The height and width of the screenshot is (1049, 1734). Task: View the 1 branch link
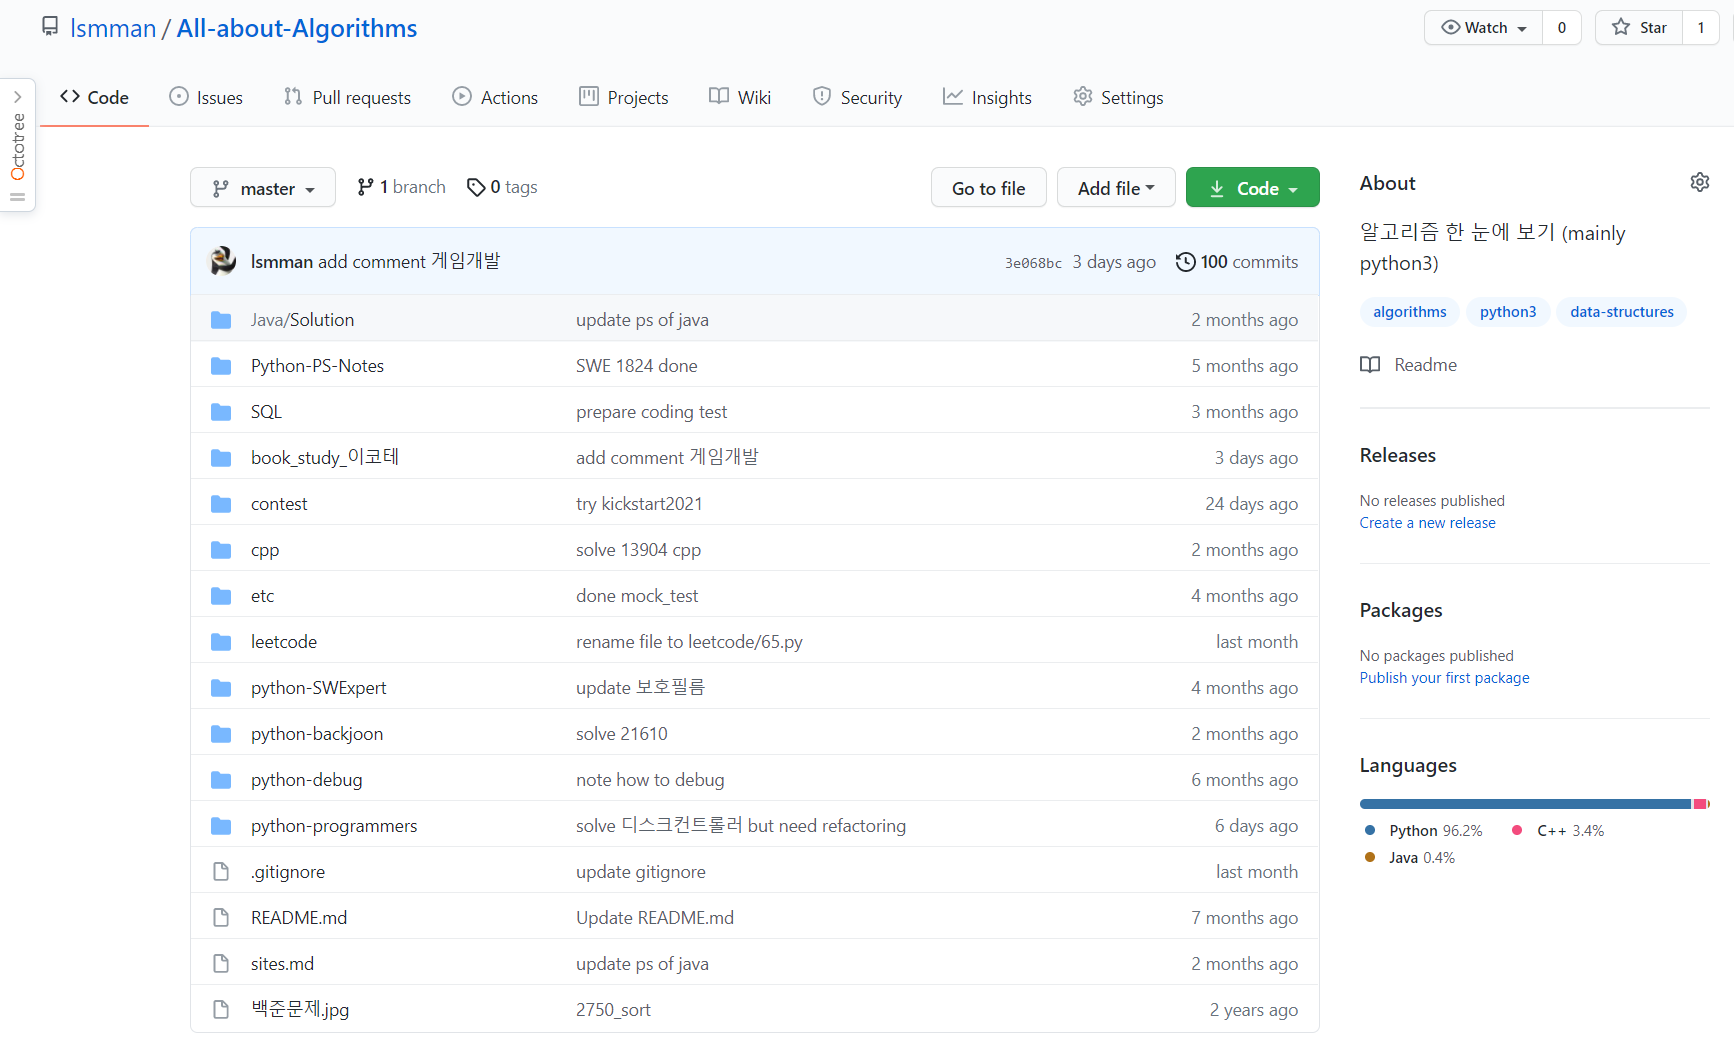pos(401,187)
